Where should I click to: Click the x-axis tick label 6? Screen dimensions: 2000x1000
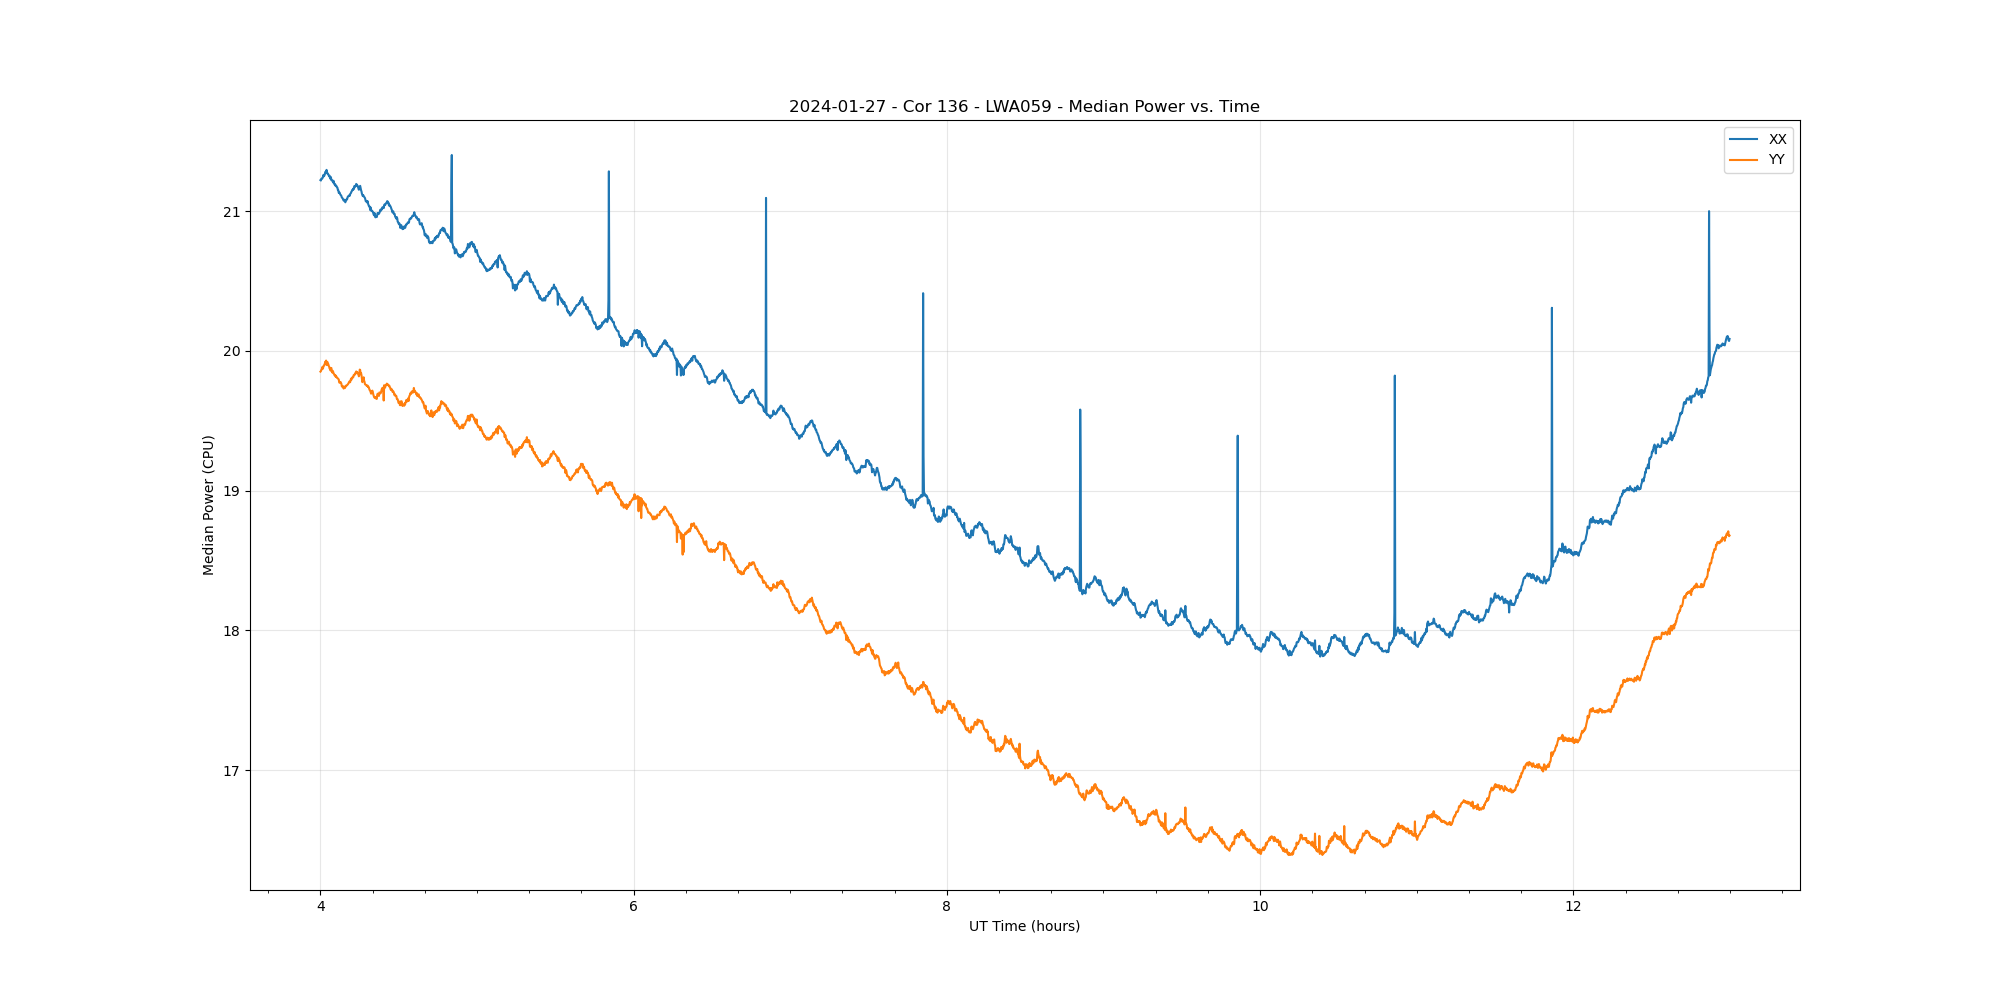(x=634, y=907)
